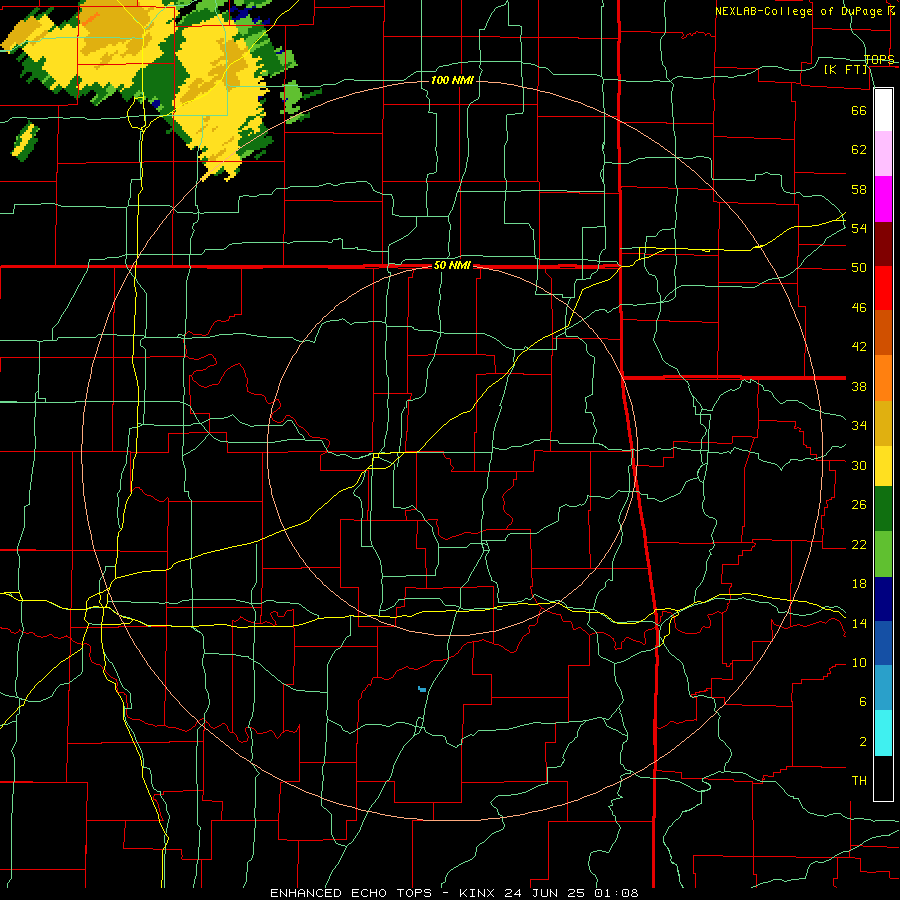Click the 'NEXLAB-College of DuPage' text
The width and height of the screenshot is (900, 900).
click(801, 11)
